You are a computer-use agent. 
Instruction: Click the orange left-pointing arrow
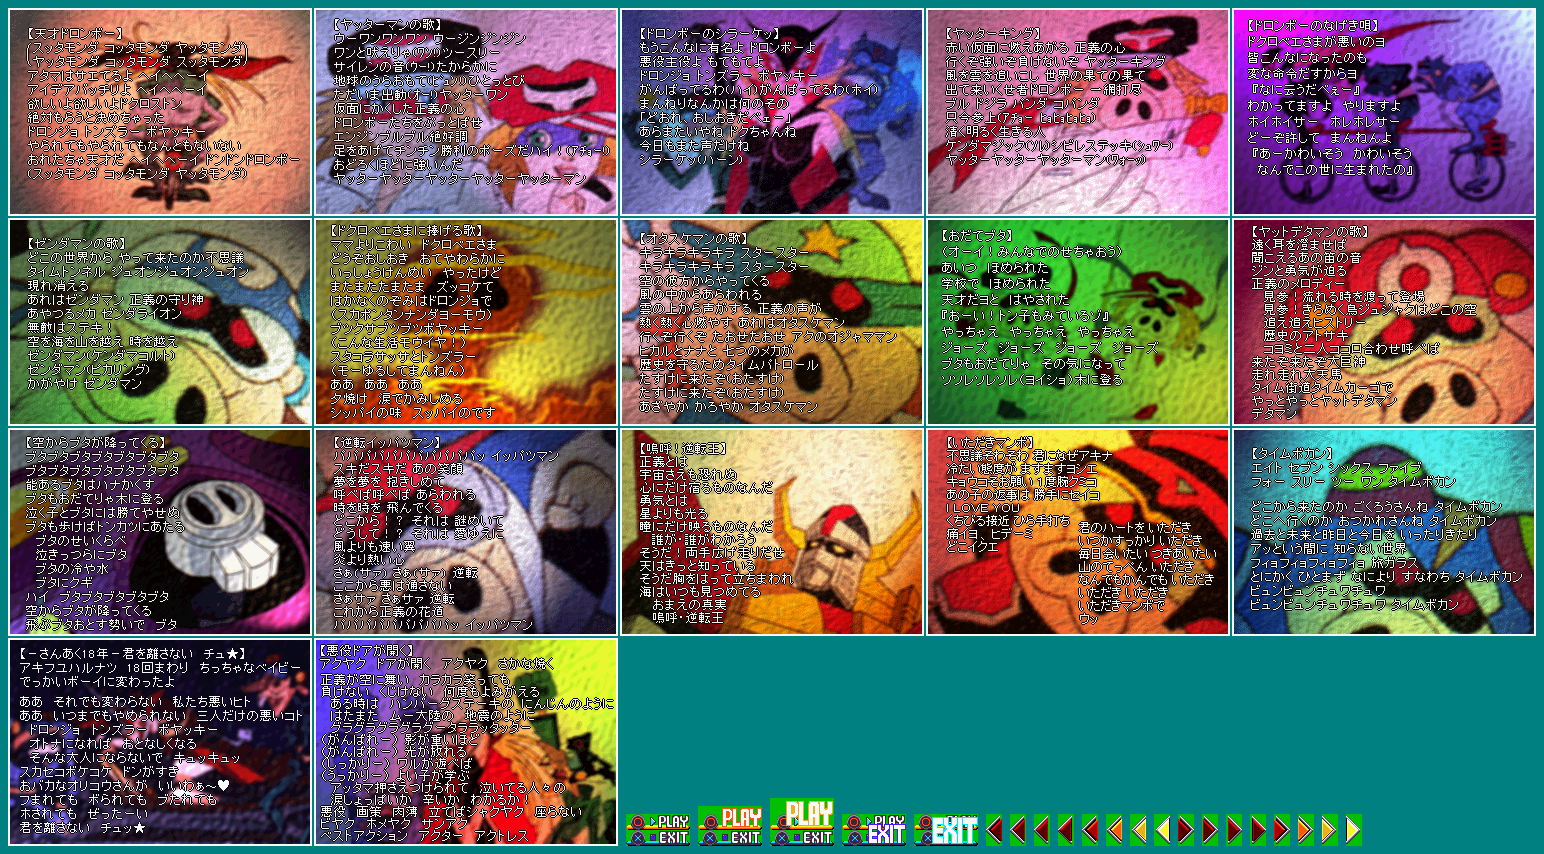point(1114,830)
